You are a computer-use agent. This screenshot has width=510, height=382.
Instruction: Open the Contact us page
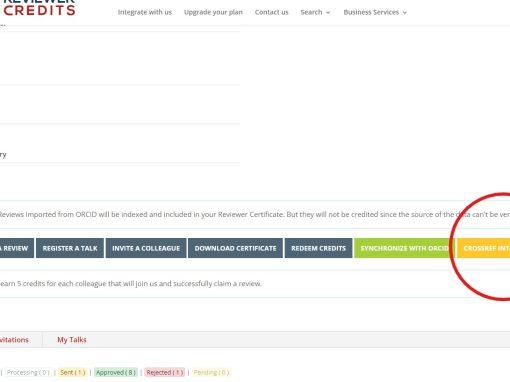(271, 12)
